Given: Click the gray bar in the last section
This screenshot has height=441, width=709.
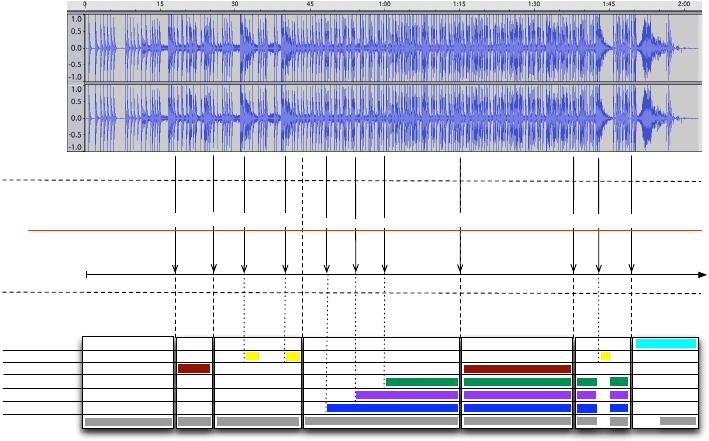Looking at the screenshot, I should click(x=677, y=421).
